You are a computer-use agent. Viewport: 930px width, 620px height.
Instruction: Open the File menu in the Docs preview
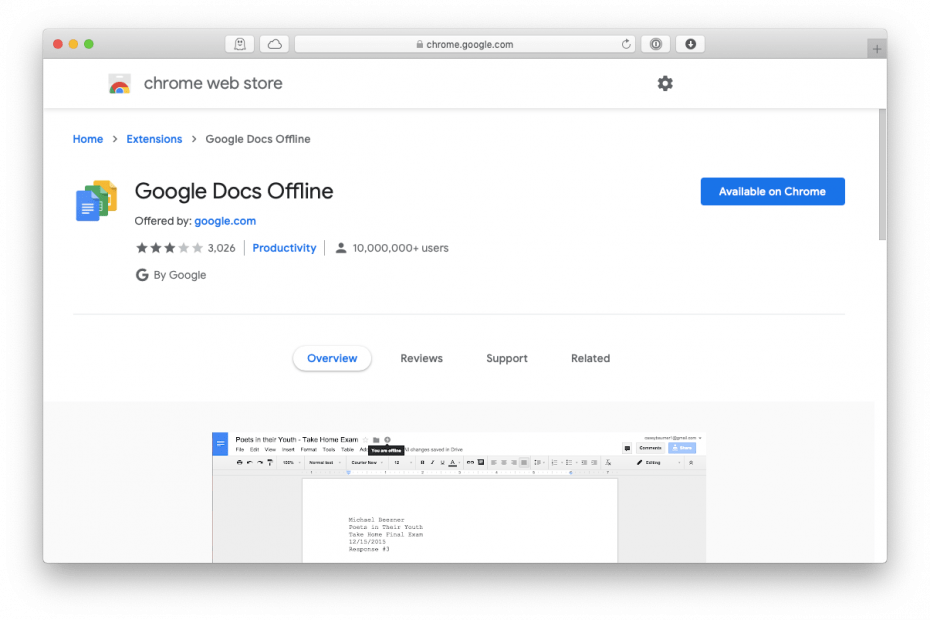(x=240, y=450)
